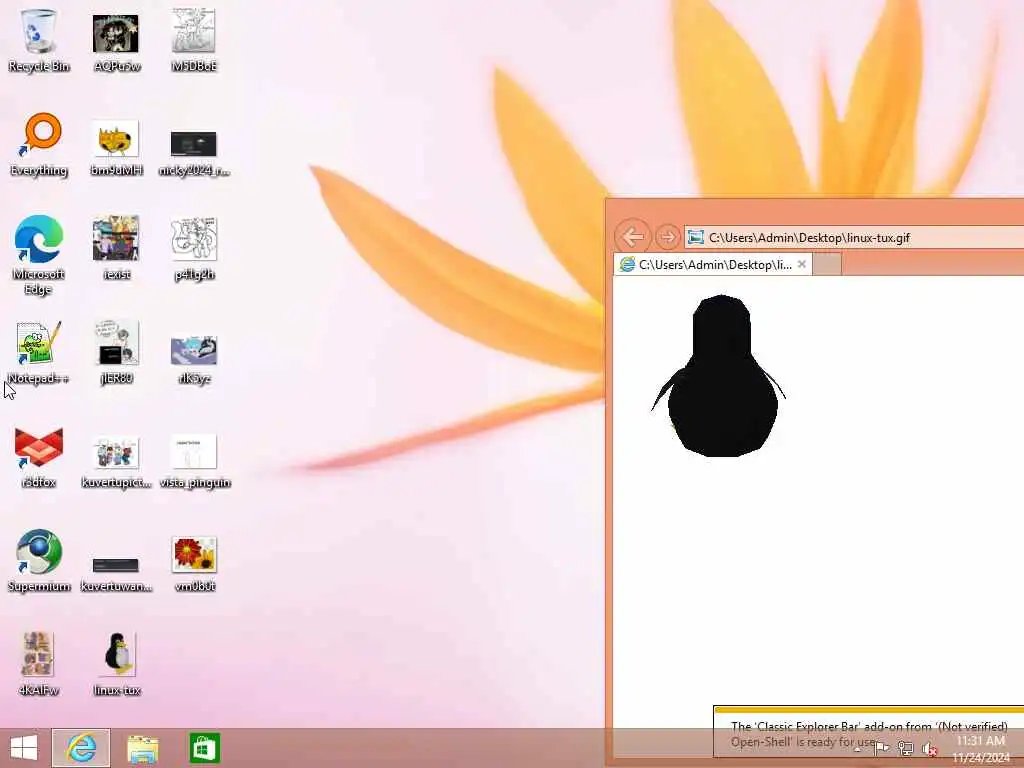Select the vista_pinguin image file
1024x768 pixels.
pos(194,461)
